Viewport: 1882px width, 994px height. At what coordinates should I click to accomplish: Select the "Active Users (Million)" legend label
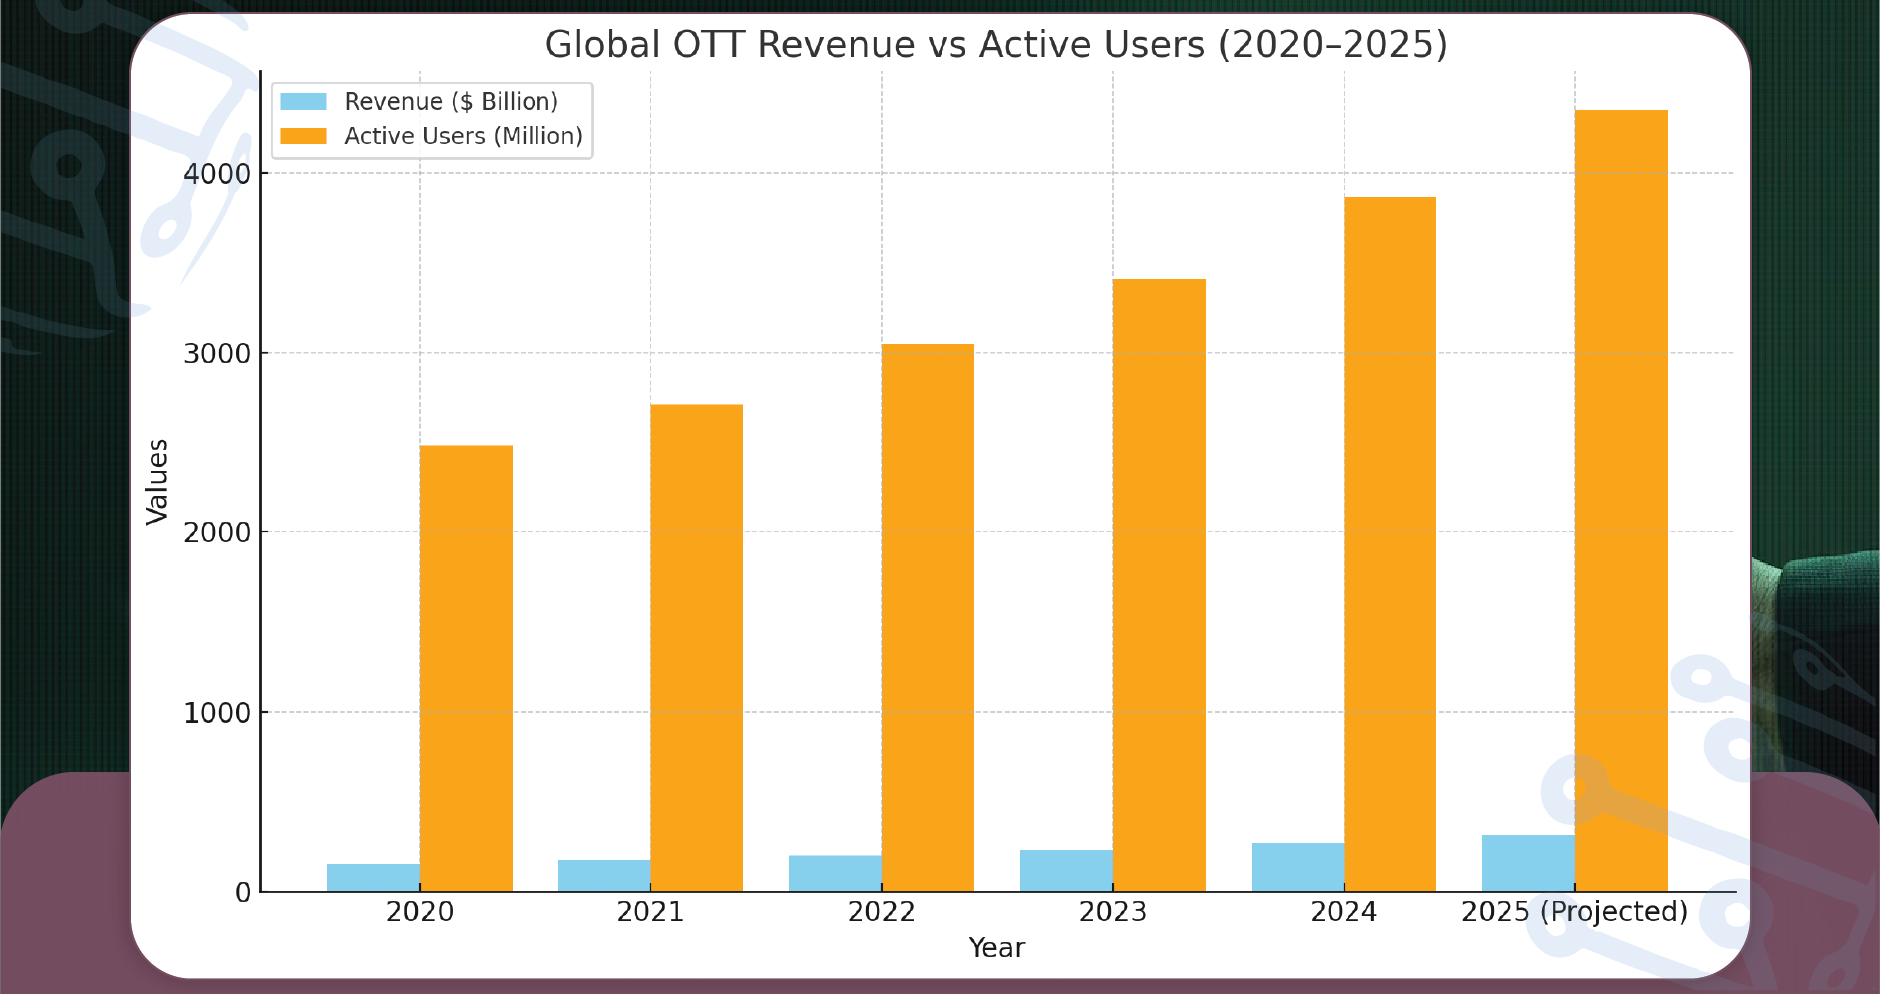click(x=463, y=135)
